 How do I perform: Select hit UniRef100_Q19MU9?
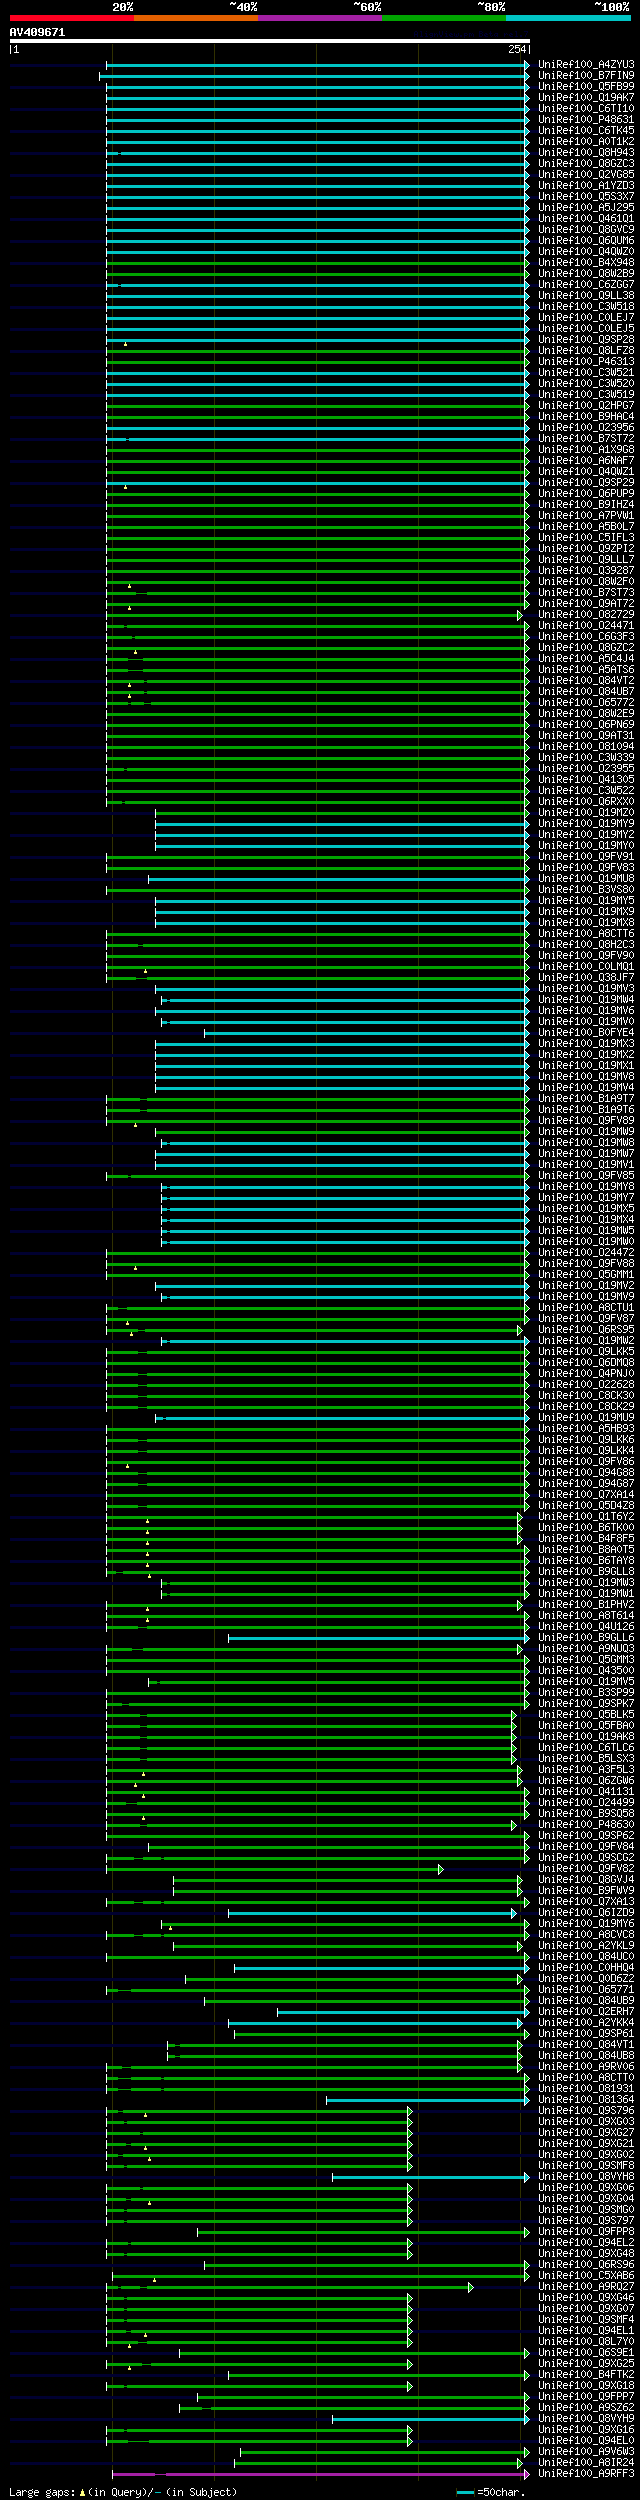click(x=586, y=1417)
